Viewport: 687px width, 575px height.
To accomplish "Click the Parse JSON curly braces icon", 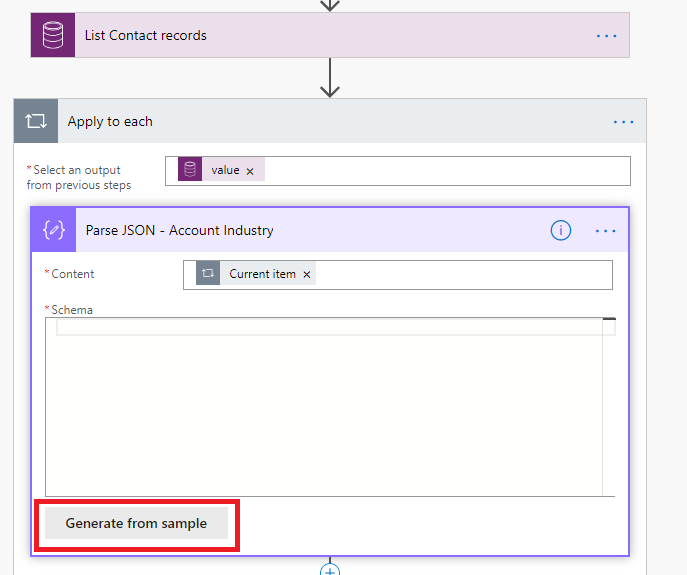I will point(53,230).
